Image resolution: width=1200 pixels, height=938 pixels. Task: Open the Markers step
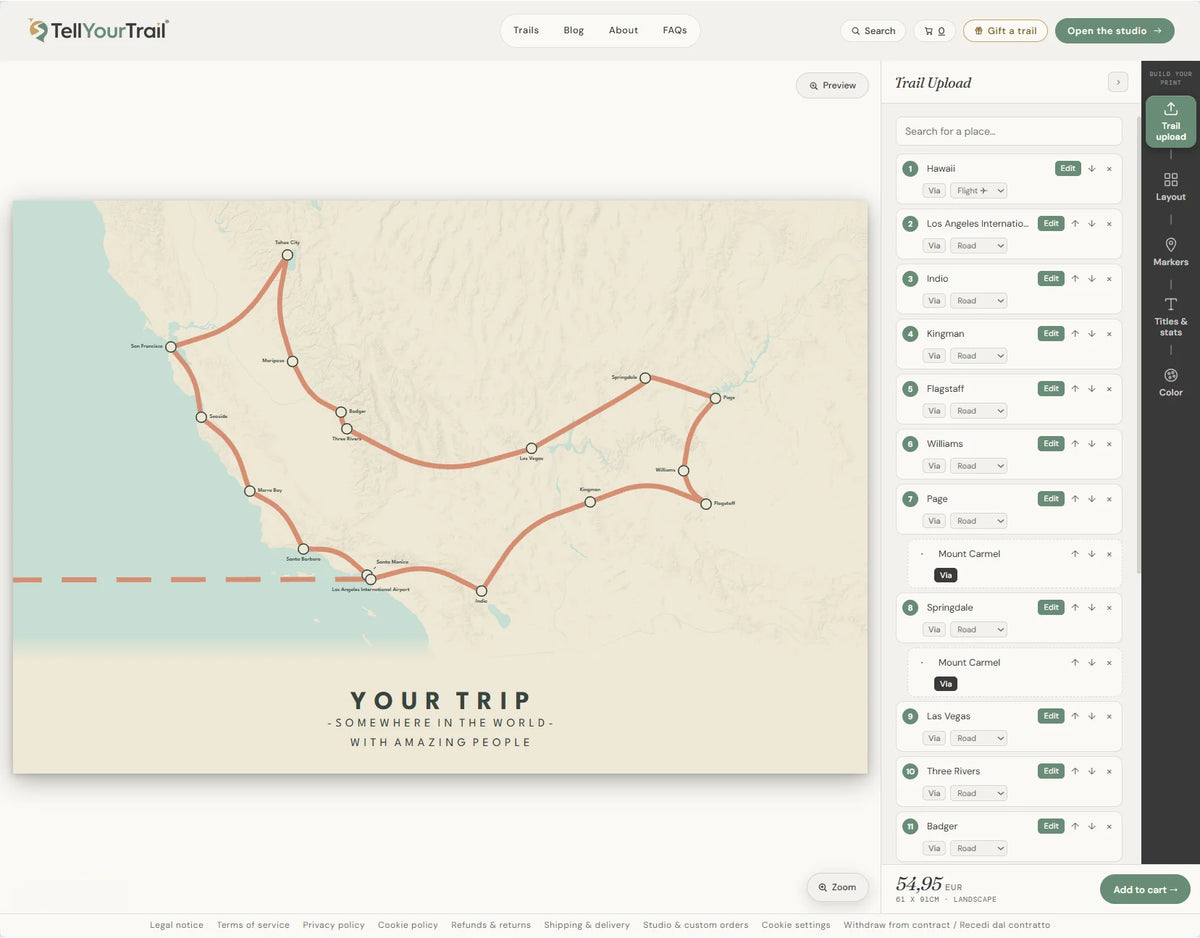click(1170, 251)
